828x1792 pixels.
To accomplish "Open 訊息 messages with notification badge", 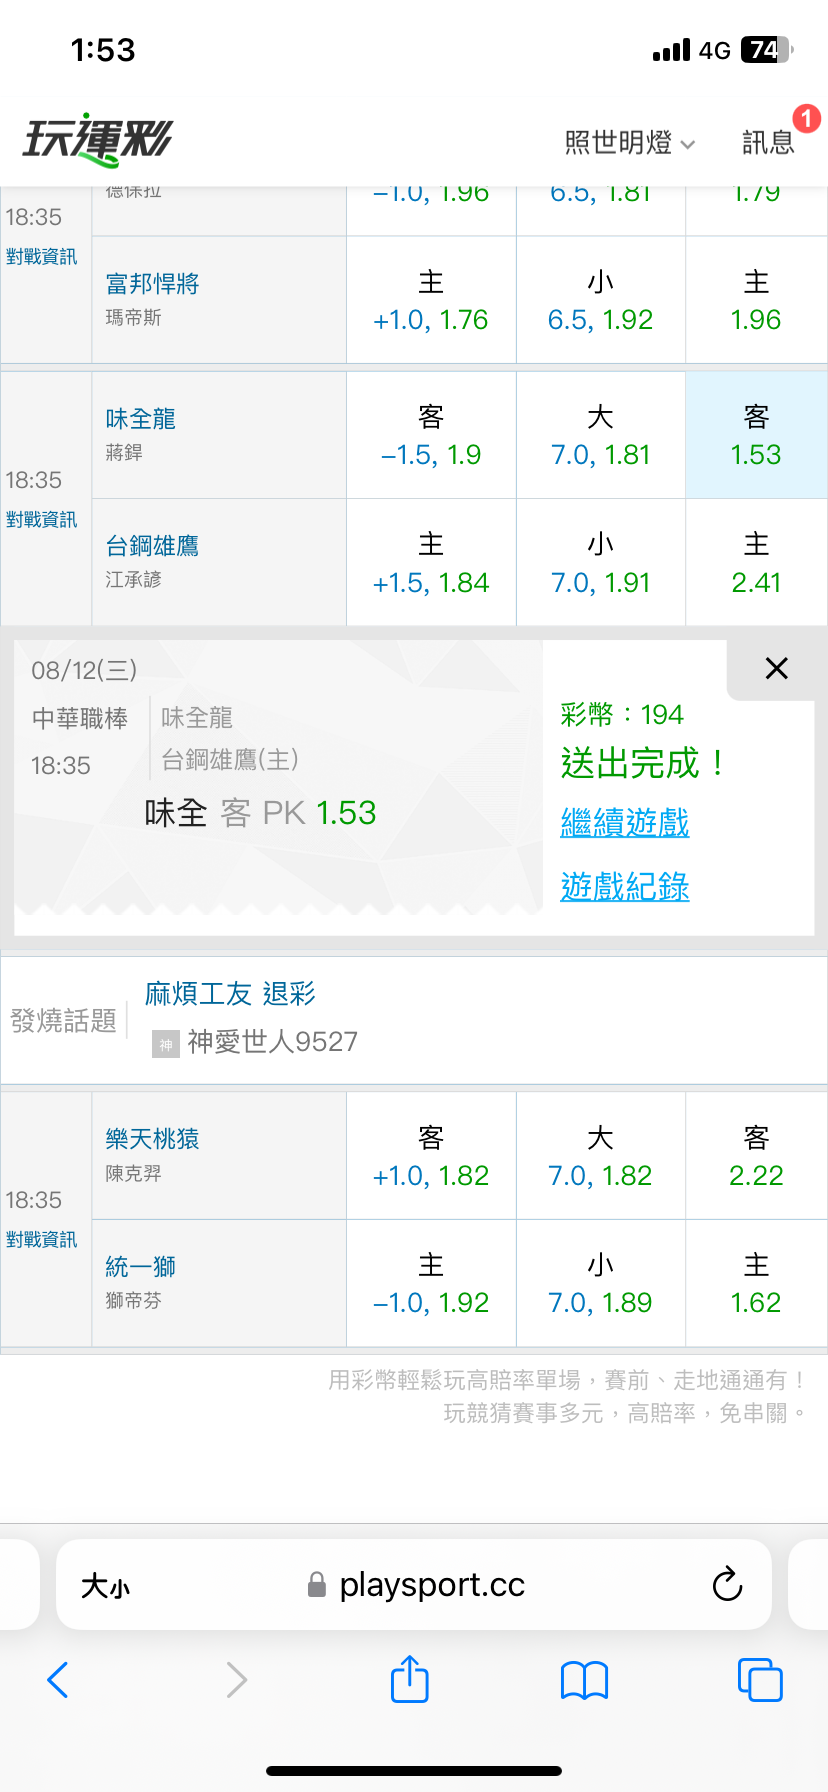I will point(772,142).
